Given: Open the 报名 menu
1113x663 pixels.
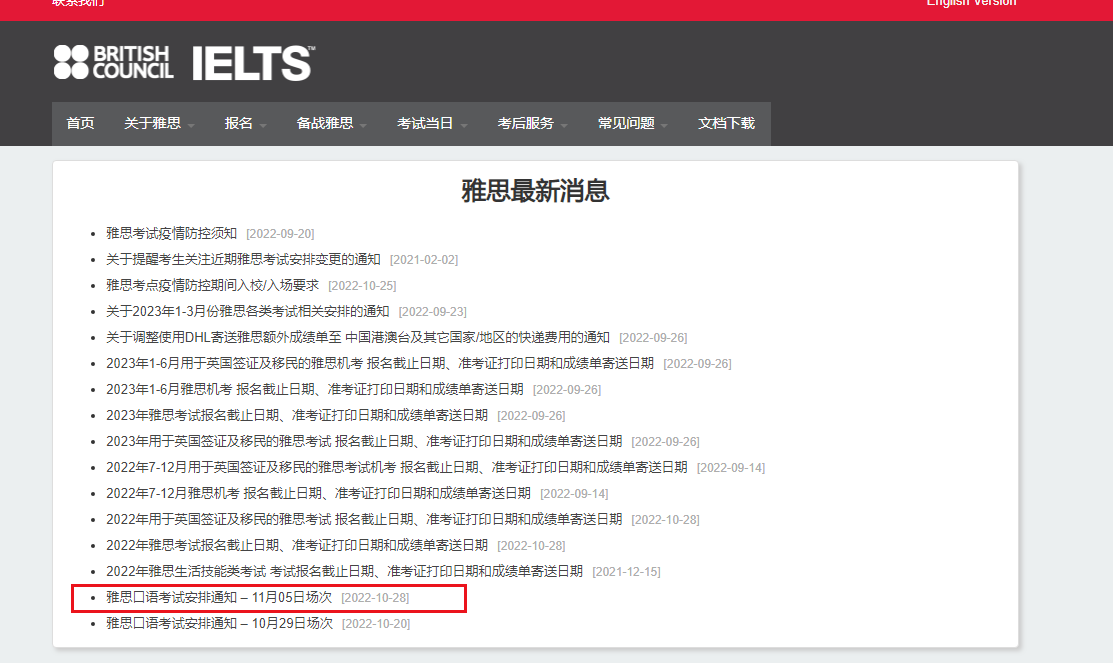Looking at the screenshot, I should coord(238,124).
